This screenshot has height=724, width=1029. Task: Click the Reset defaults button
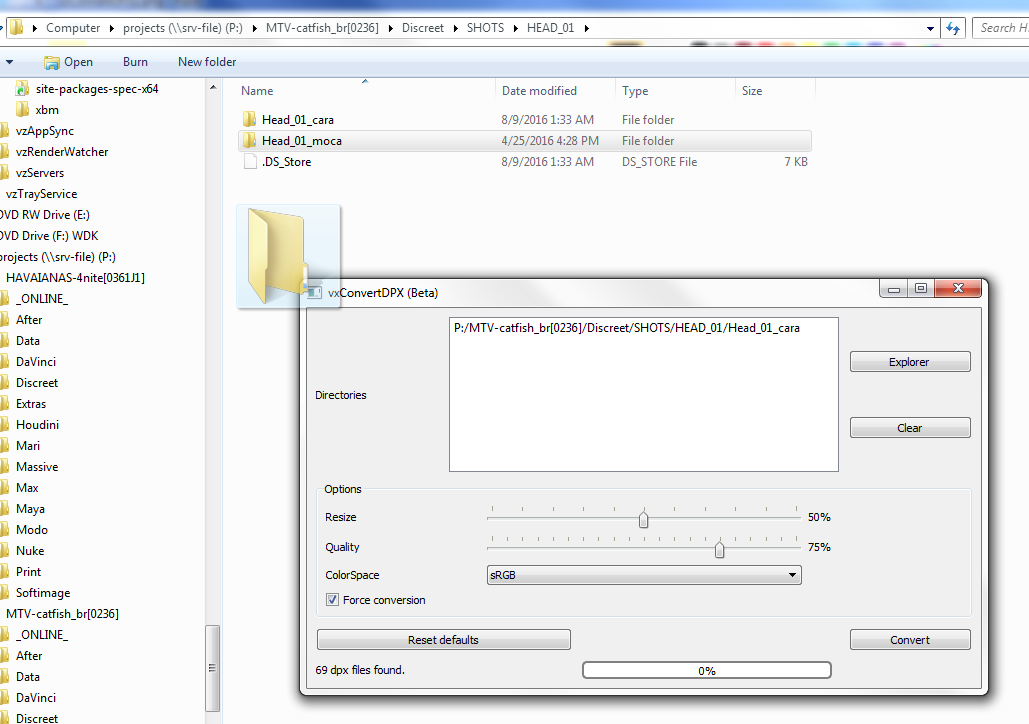443,640
